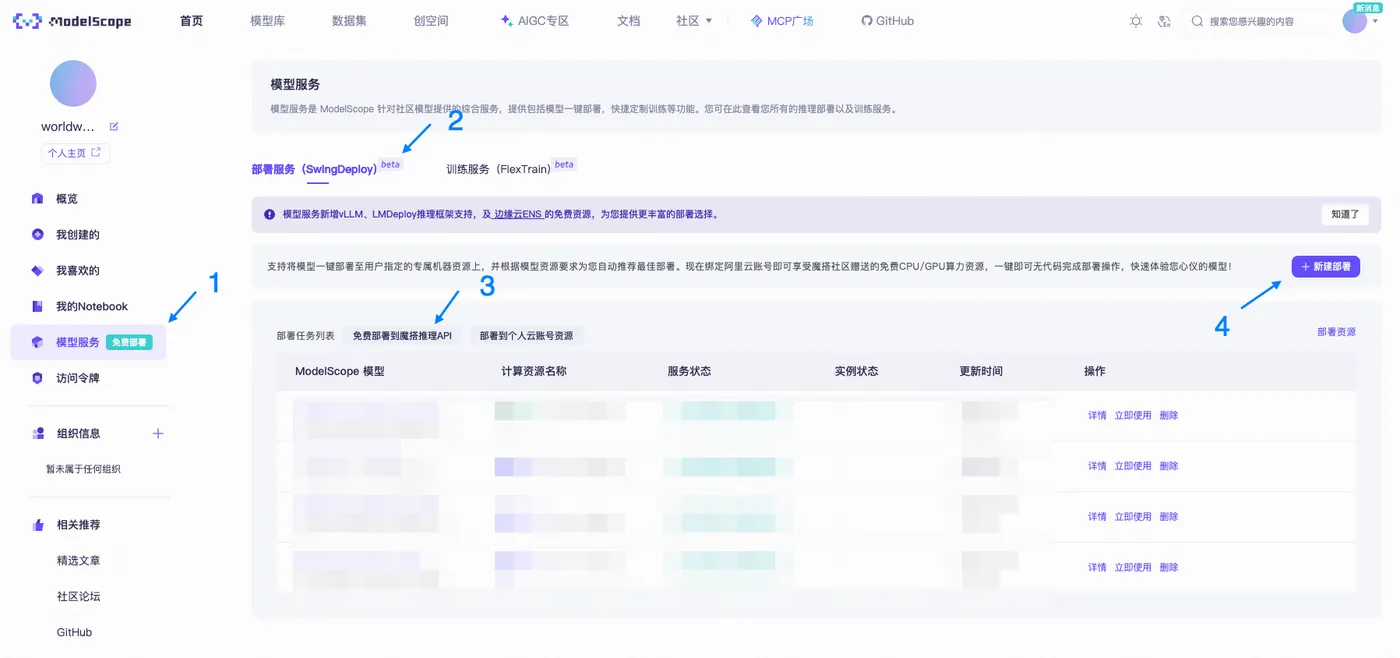
Task: Click the edit icon beside the username
Action: (x=114, y=127)
